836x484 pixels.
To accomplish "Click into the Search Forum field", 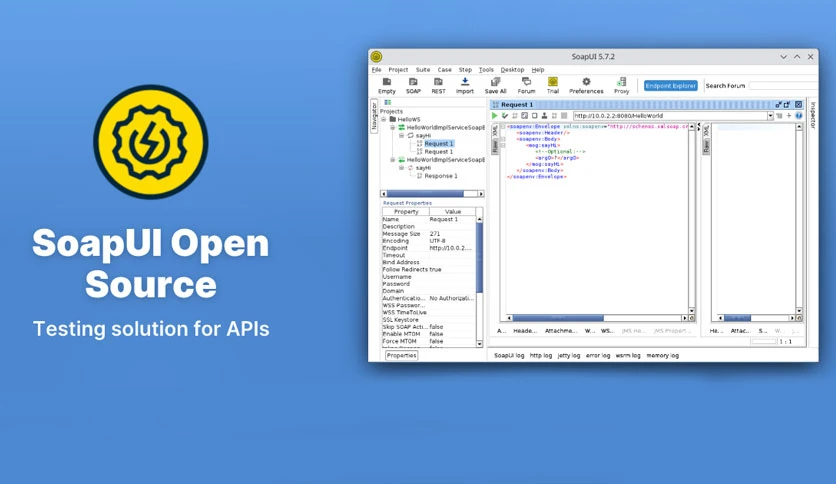I will (x=783, y=86).
